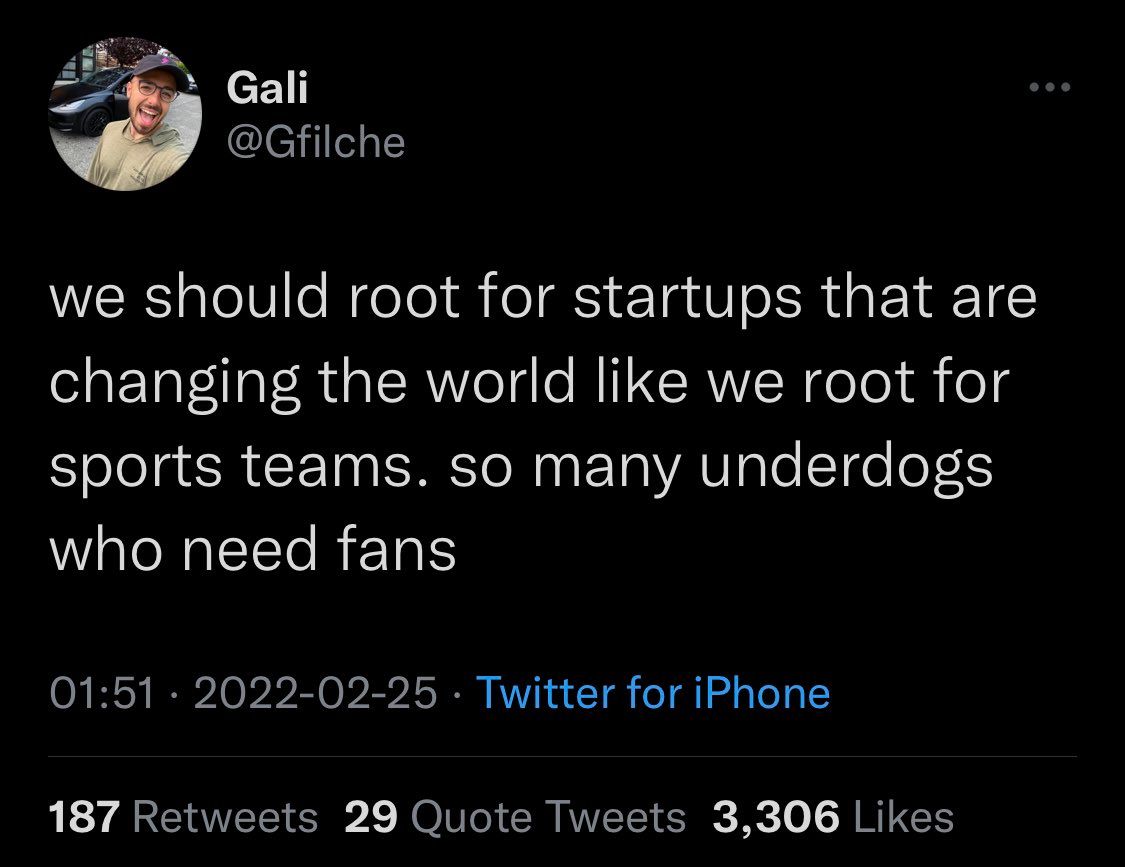This screenshot has height=867, width=1125.
Task: See the 3,306 Likes list
Action: [832, 817]
